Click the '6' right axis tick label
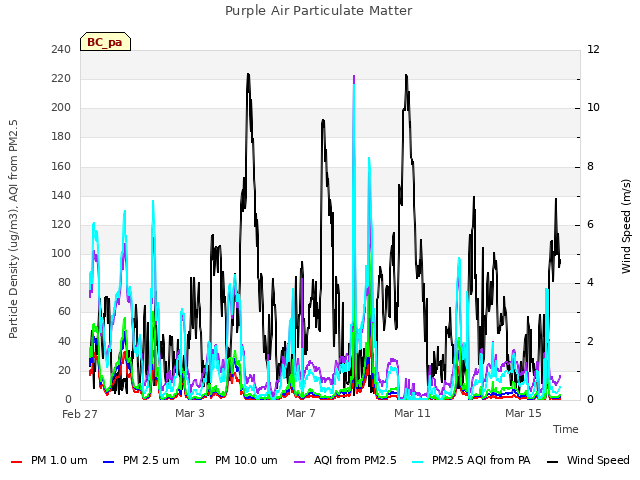Image resolution: width=640 pixels, height=480 pixels. (591, 224)
